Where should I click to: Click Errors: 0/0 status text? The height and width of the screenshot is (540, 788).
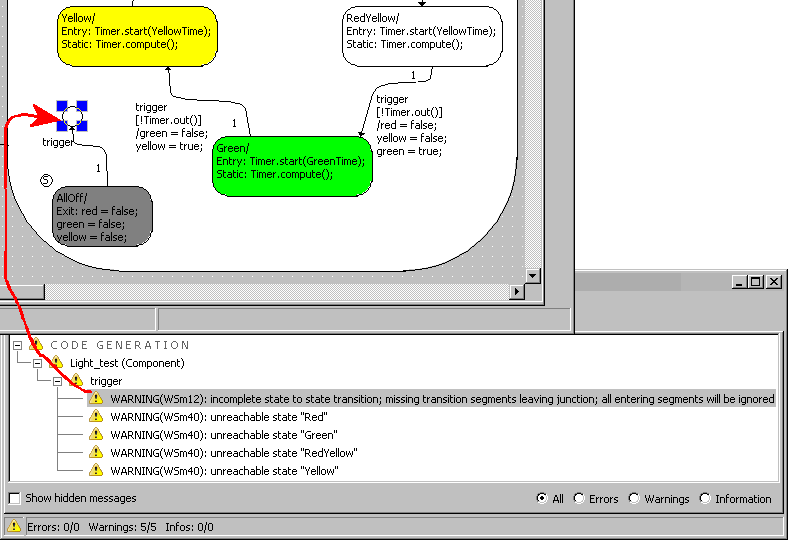coord(53,527)
